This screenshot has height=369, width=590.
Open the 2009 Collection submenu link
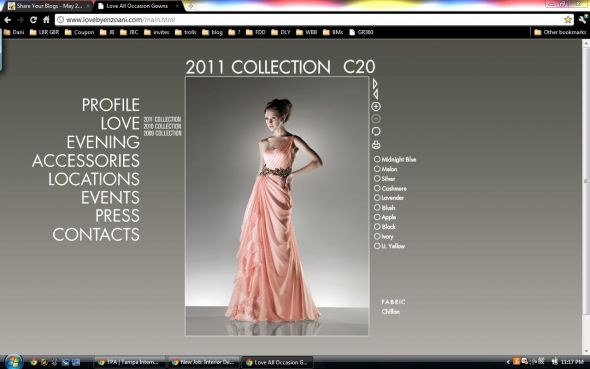pos(162,133)
